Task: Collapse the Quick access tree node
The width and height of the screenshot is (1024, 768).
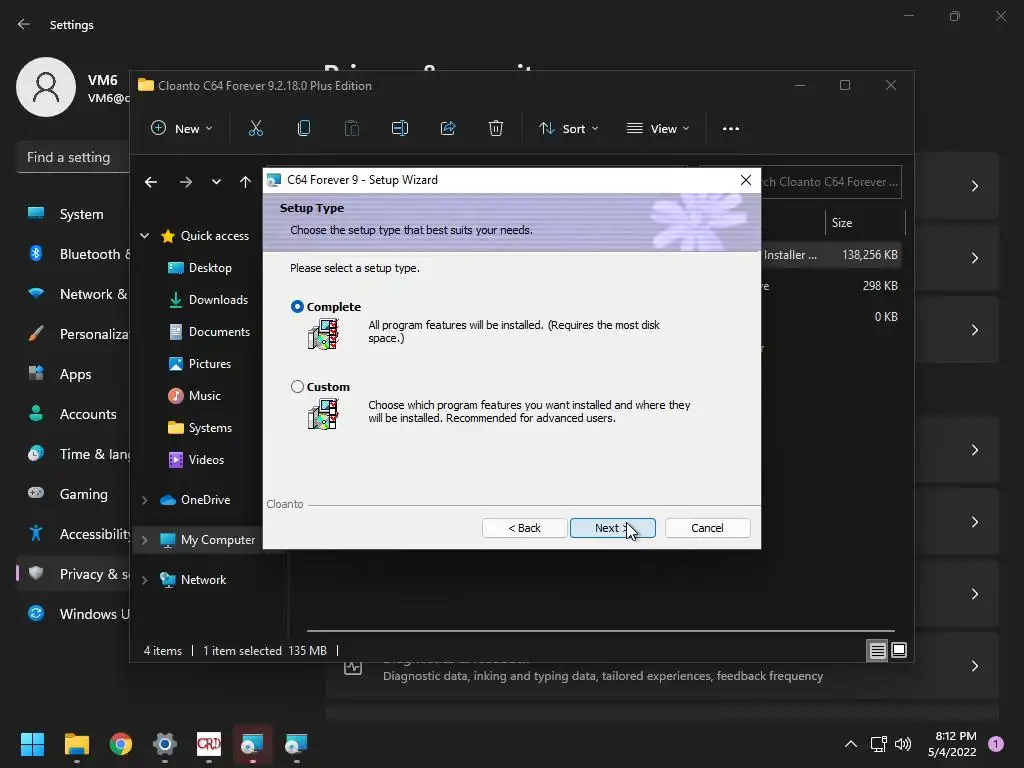Action: click(144, 236)
